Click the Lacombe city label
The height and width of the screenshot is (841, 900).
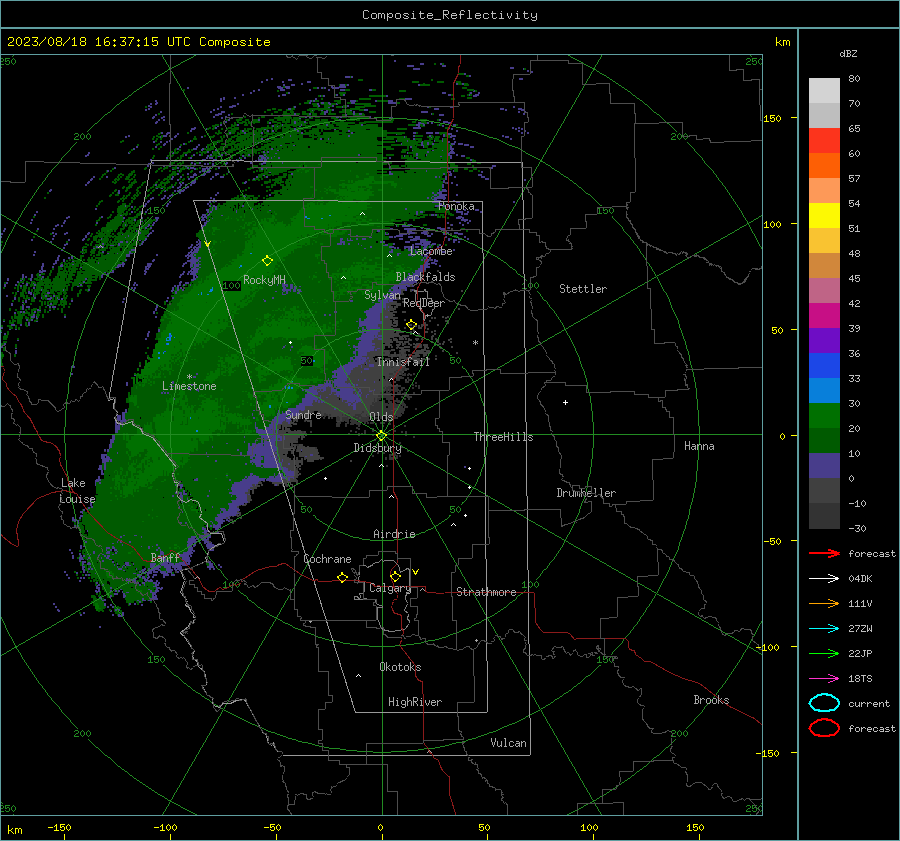431,251
